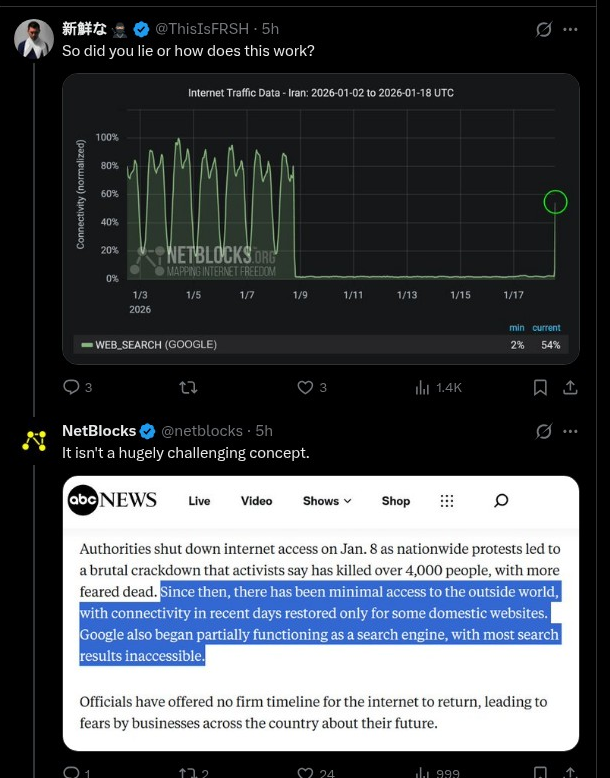The image size is (610, 778).
Task: Expand Shows menu in ABC News screenshot
Action: click(327, 501)
